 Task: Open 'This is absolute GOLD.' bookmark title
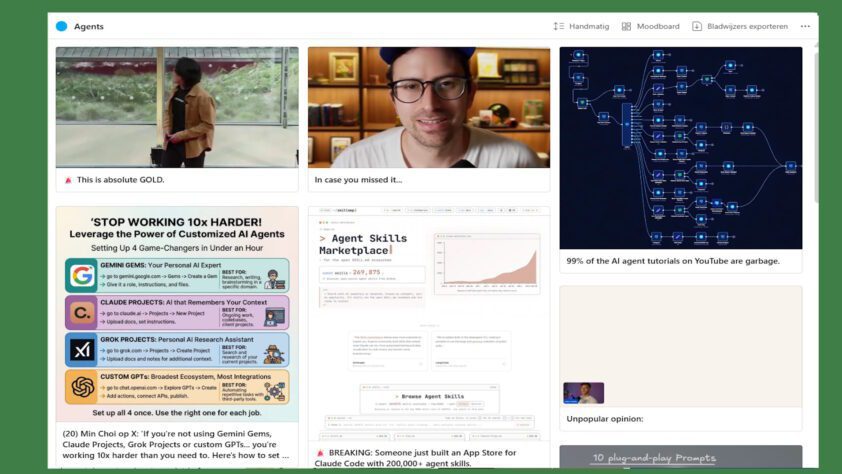click(120, 180)
